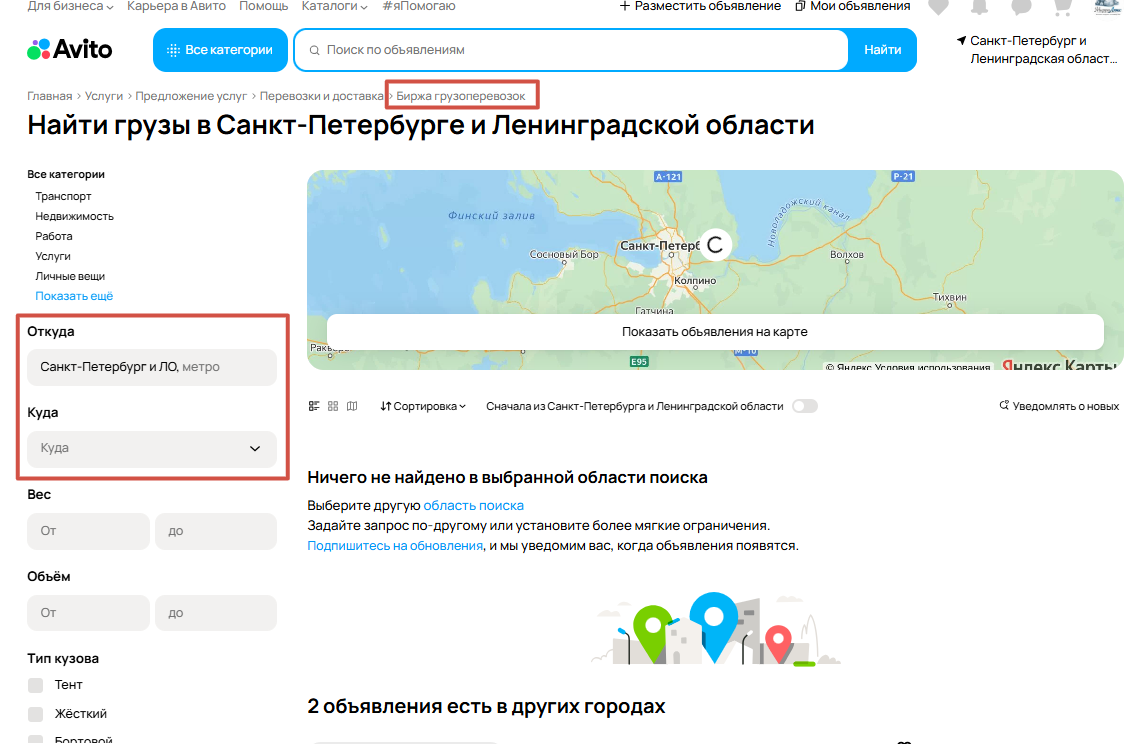Image resolution: width=1130 pixels, height=744 pixels.
Task: Select Работа category
Action: click(x=54, y=236)
